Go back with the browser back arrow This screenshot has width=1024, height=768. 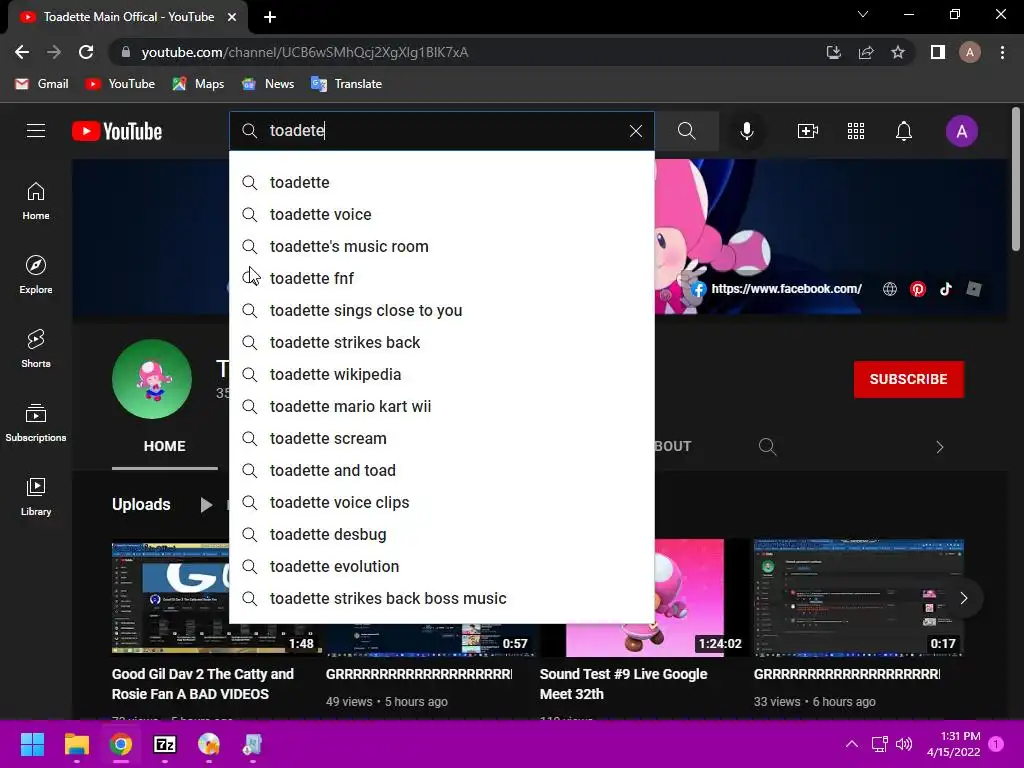[22, 52]
